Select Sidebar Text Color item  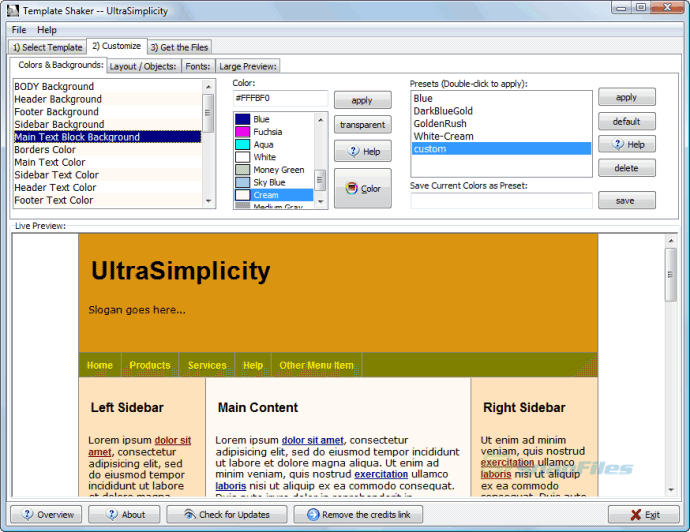point(107,175)
